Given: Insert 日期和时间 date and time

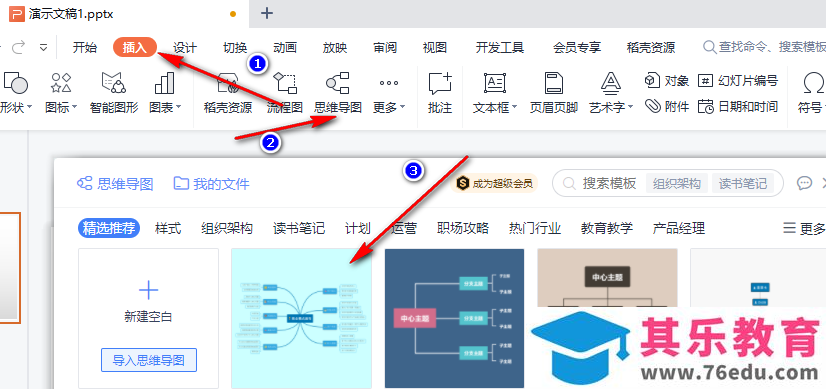Looking at the screenshot, I should coord(738,106).
